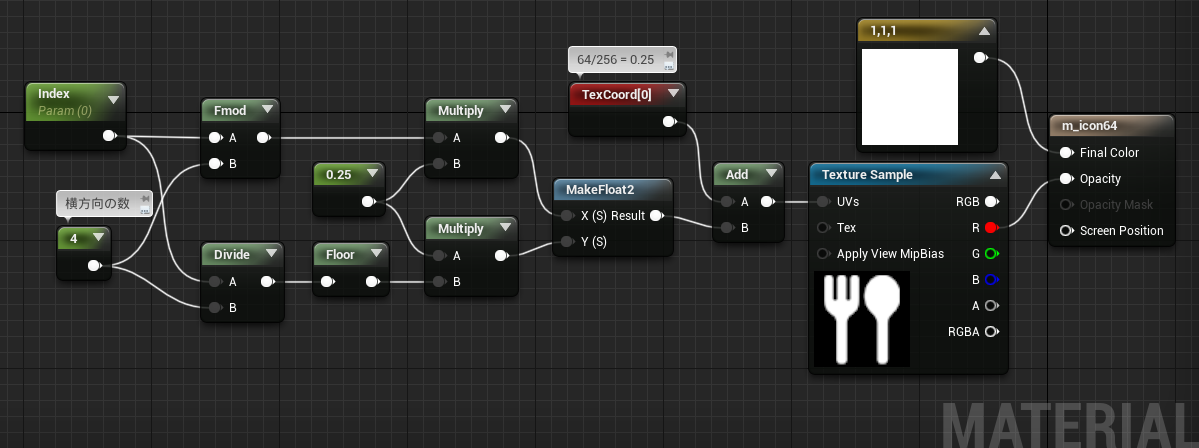
Task: Click the Texture Sample UVs input pin
Action: [823, 202]
